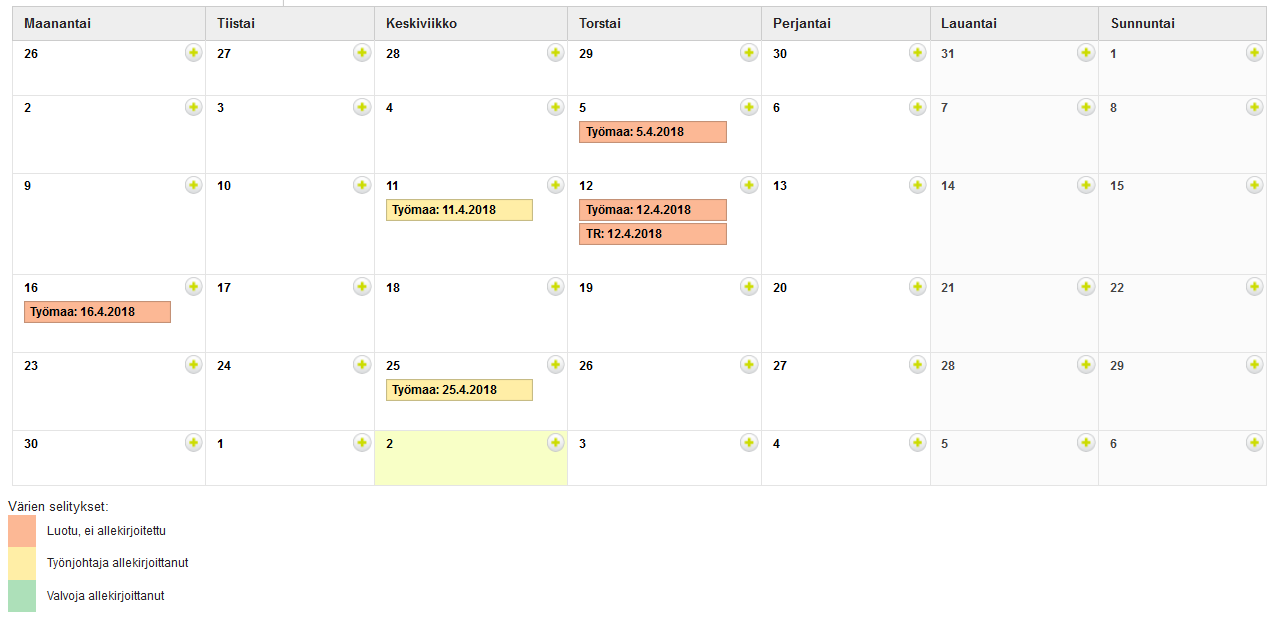The height and width of the screenshot is (617, 1272).
Task: Click the plus icon on Wednesday 11
Action: (555, 185)
